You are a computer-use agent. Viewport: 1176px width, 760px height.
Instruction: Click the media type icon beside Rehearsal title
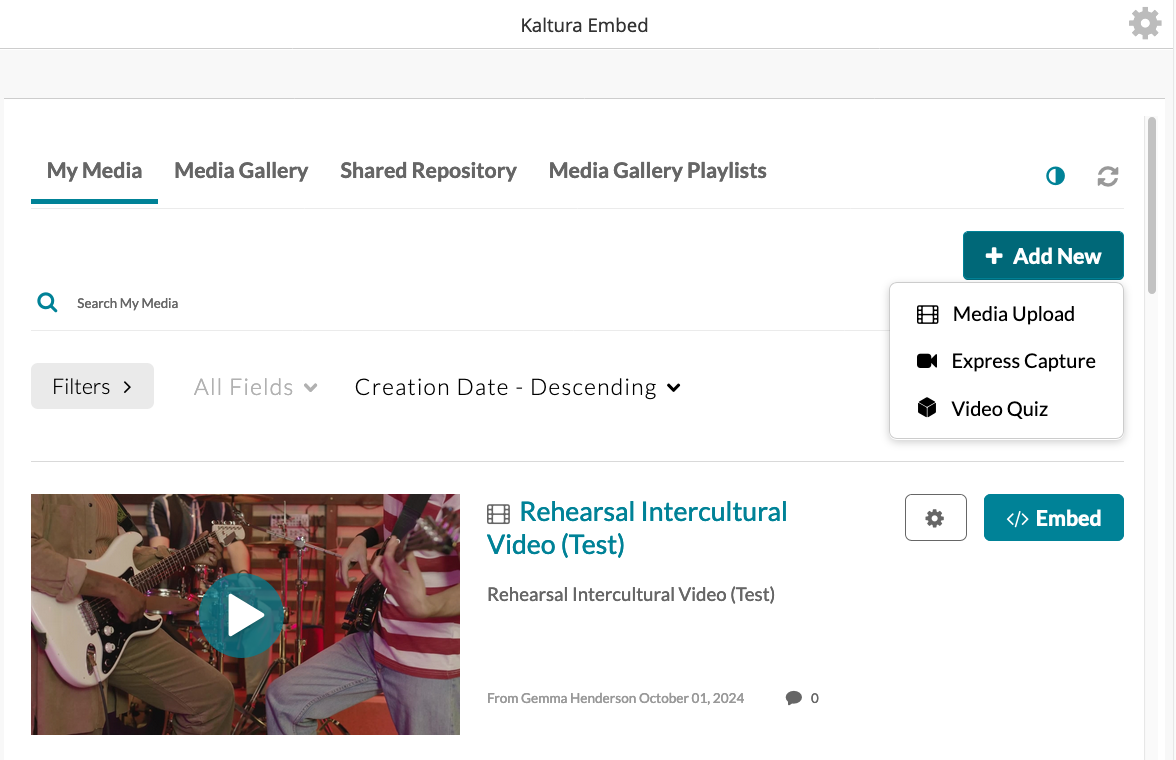tap(498, 513)
